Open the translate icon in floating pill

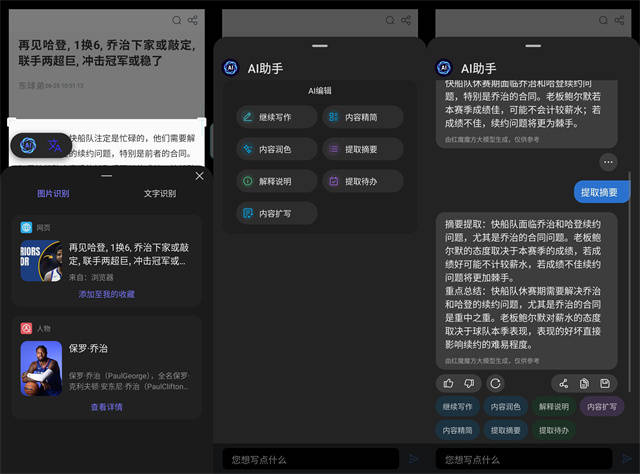click(55, 145)
